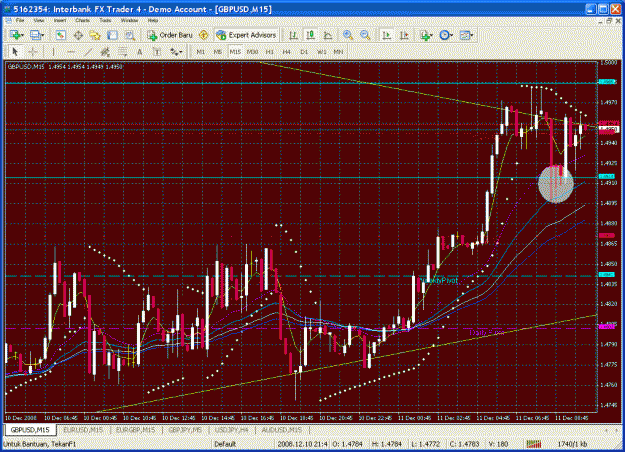Click the WeeklyPivot label on chart
The height and width of the screenshot is (452, 625).
coord(439,281)
